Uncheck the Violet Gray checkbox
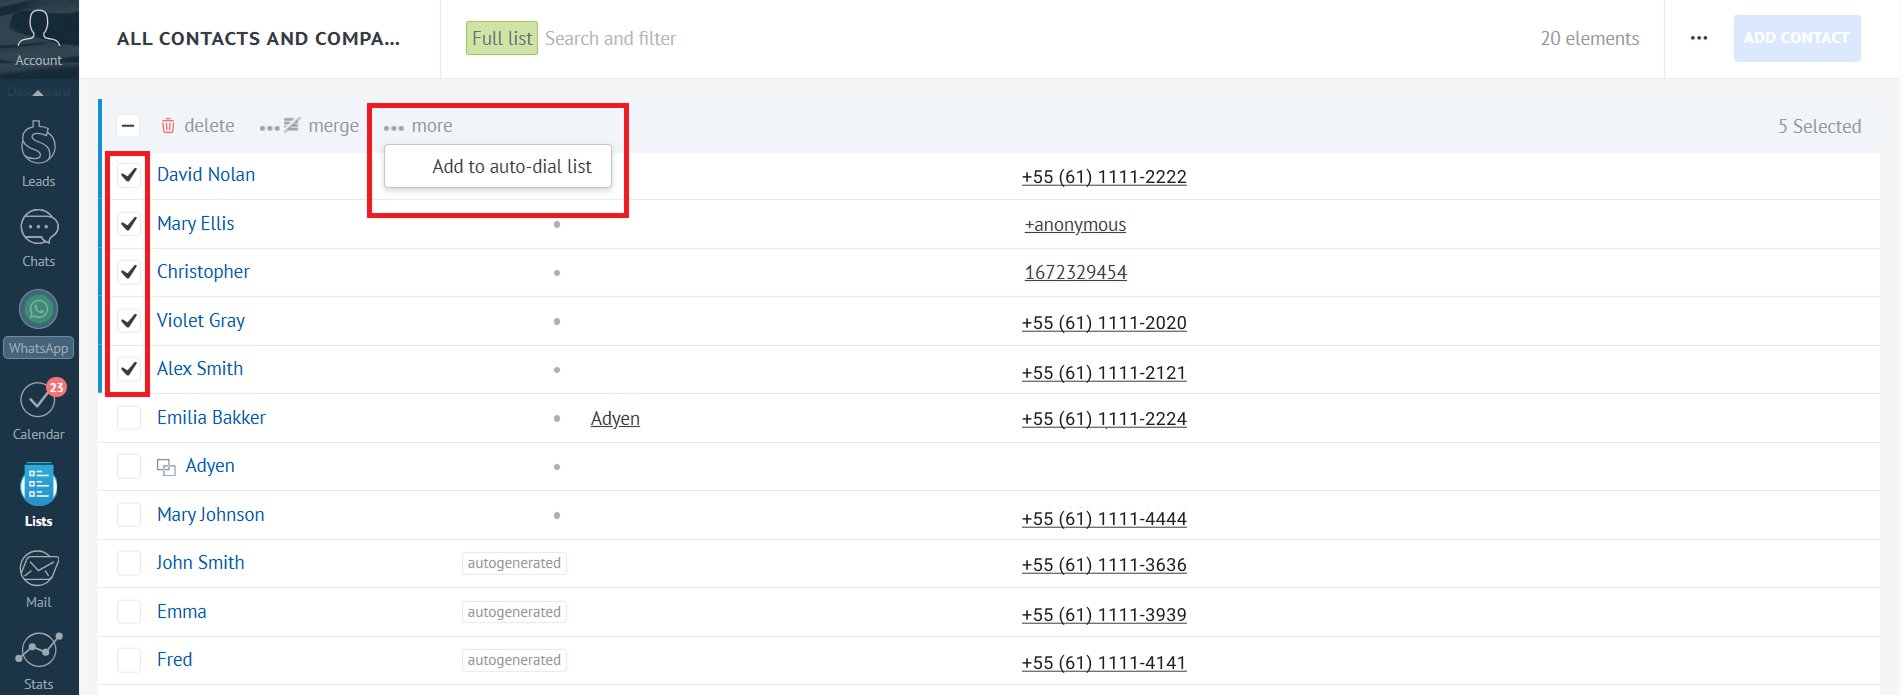Image resolution: width=1902 pixels, height=695 pixels. pos(129,321)
